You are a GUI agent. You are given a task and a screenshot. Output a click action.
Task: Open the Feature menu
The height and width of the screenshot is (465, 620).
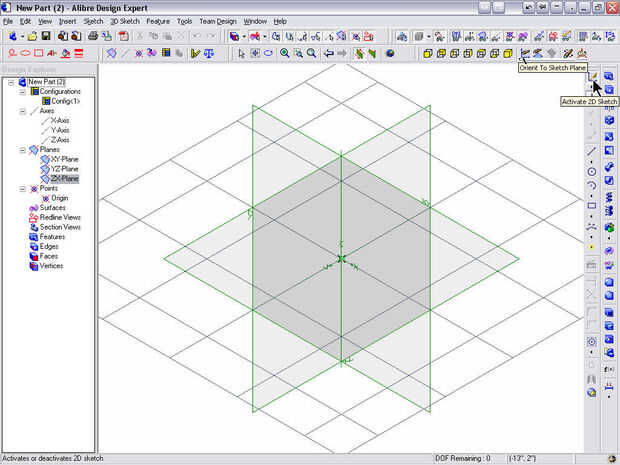click(x=157, y=20)
